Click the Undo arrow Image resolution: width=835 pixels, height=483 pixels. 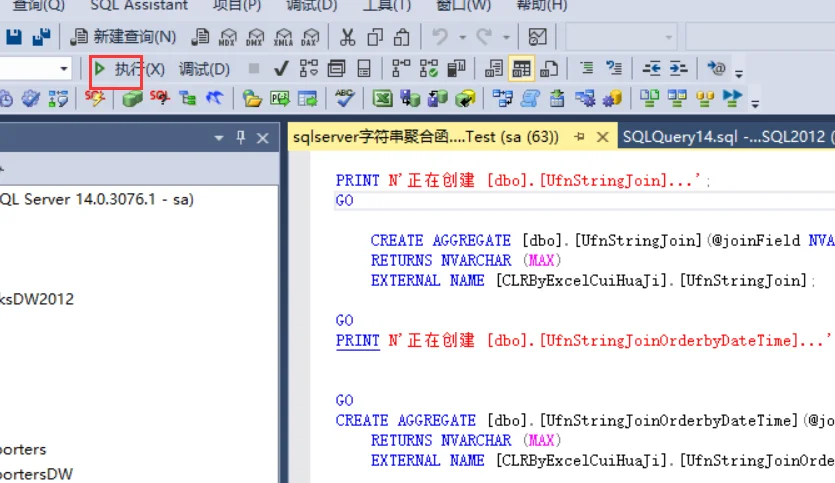tap(440, 37)
